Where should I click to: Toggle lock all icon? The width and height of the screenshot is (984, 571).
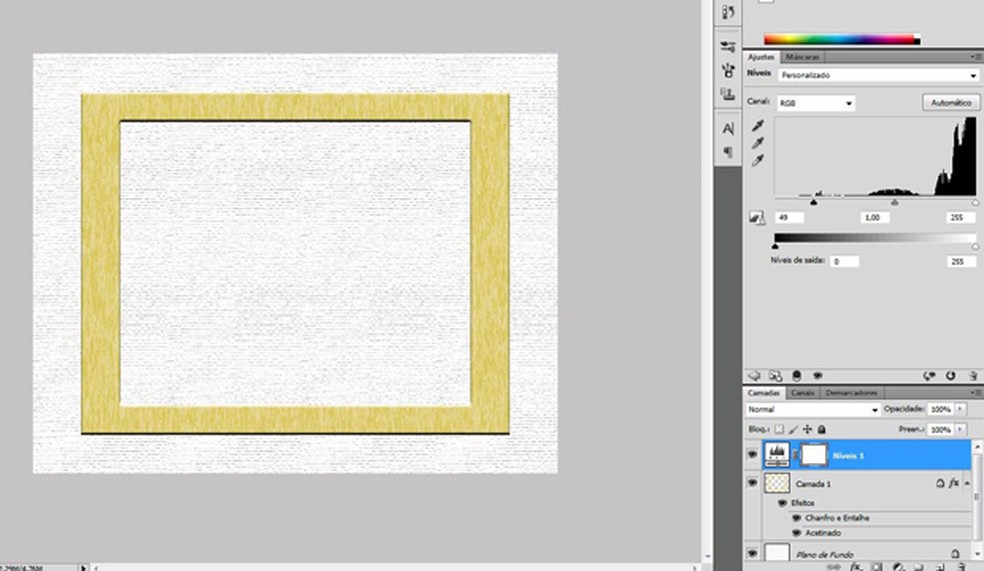[821, 429]
